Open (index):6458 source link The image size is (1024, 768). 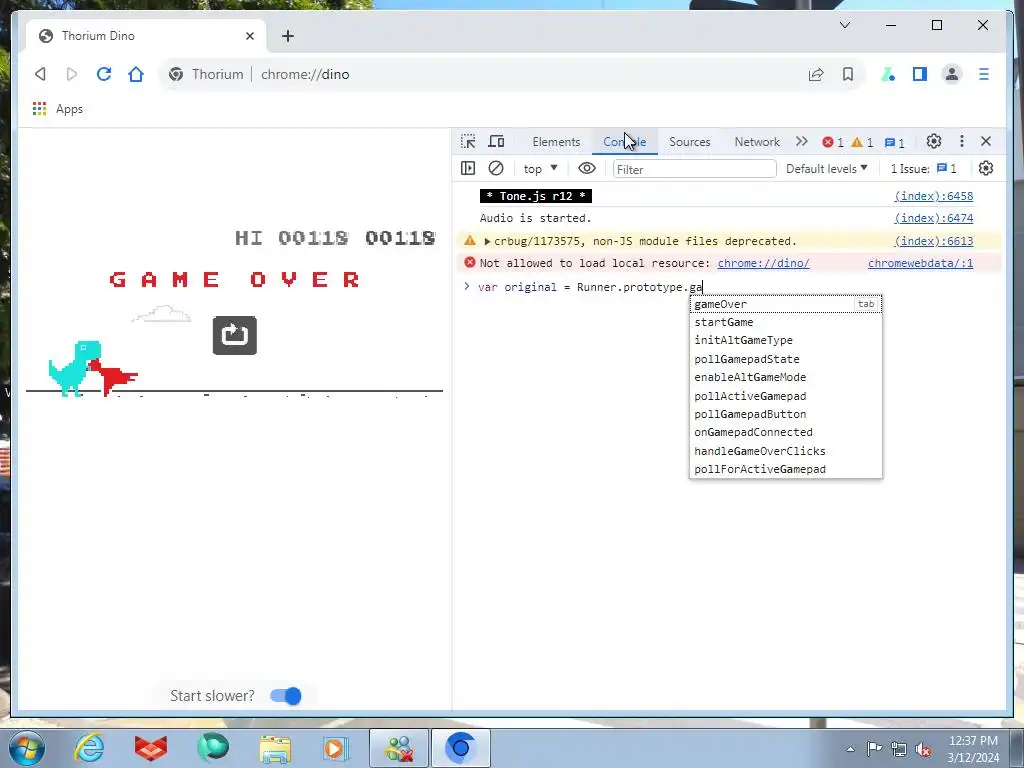click(x=933, y=196)
